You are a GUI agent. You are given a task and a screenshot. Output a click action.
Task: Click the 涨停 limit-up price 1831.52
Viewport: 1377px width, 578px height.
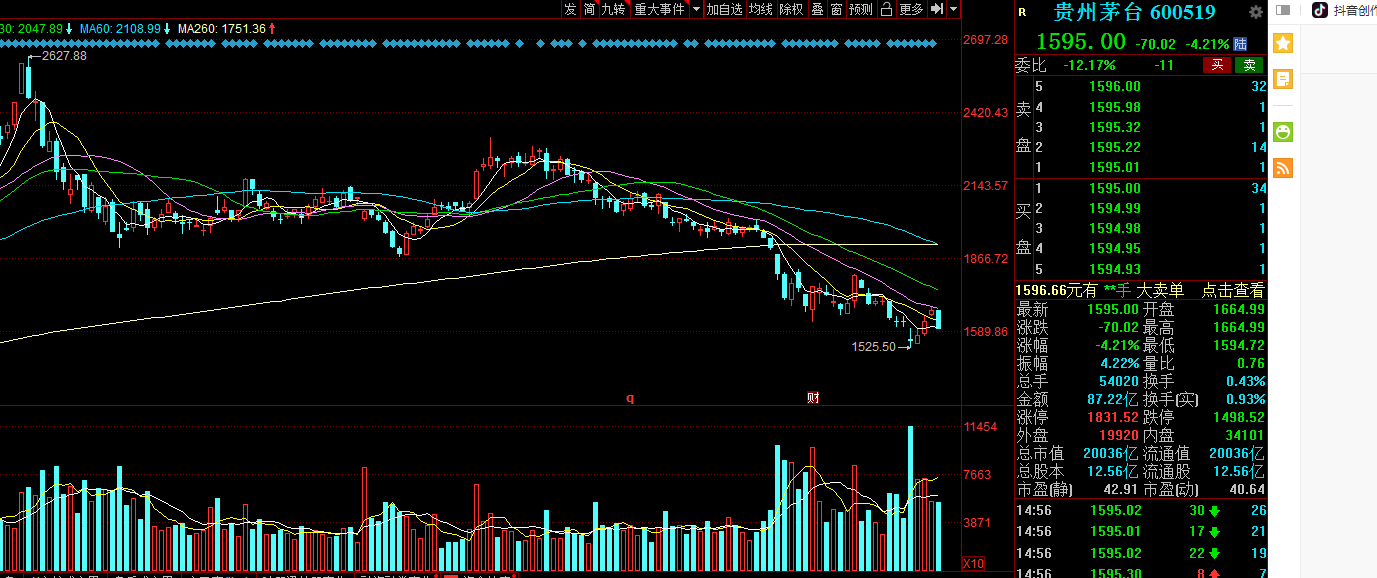tap(1112, 417)
